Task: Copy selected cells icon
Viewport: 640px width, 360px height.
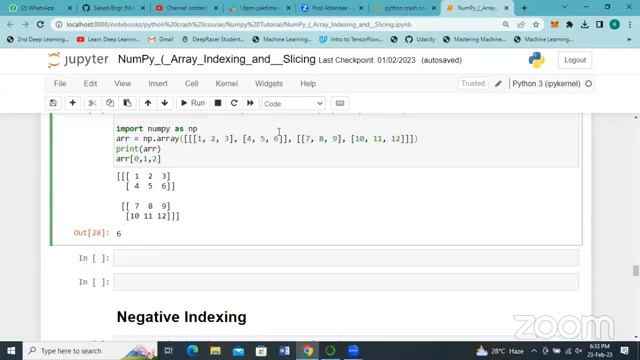Action: click(x=110, y=103)
